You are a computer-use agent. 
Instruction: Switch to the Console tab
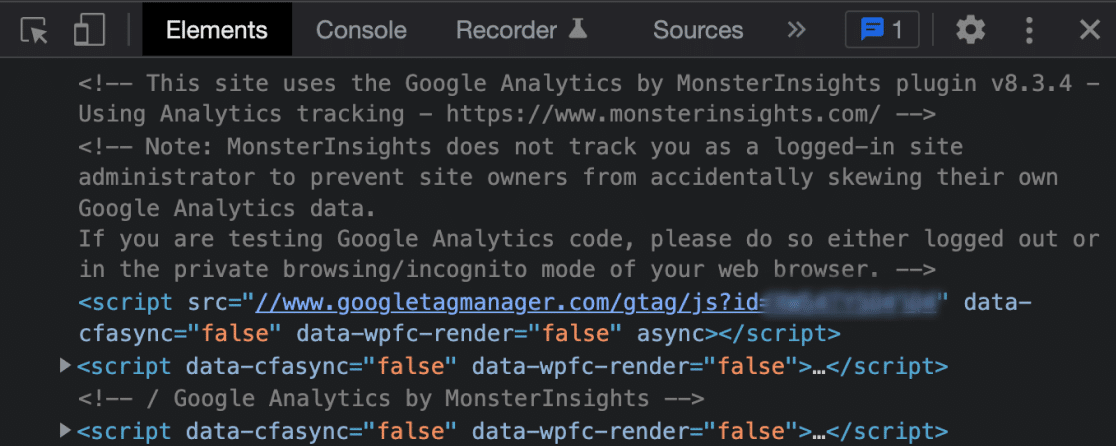point(361,30)
